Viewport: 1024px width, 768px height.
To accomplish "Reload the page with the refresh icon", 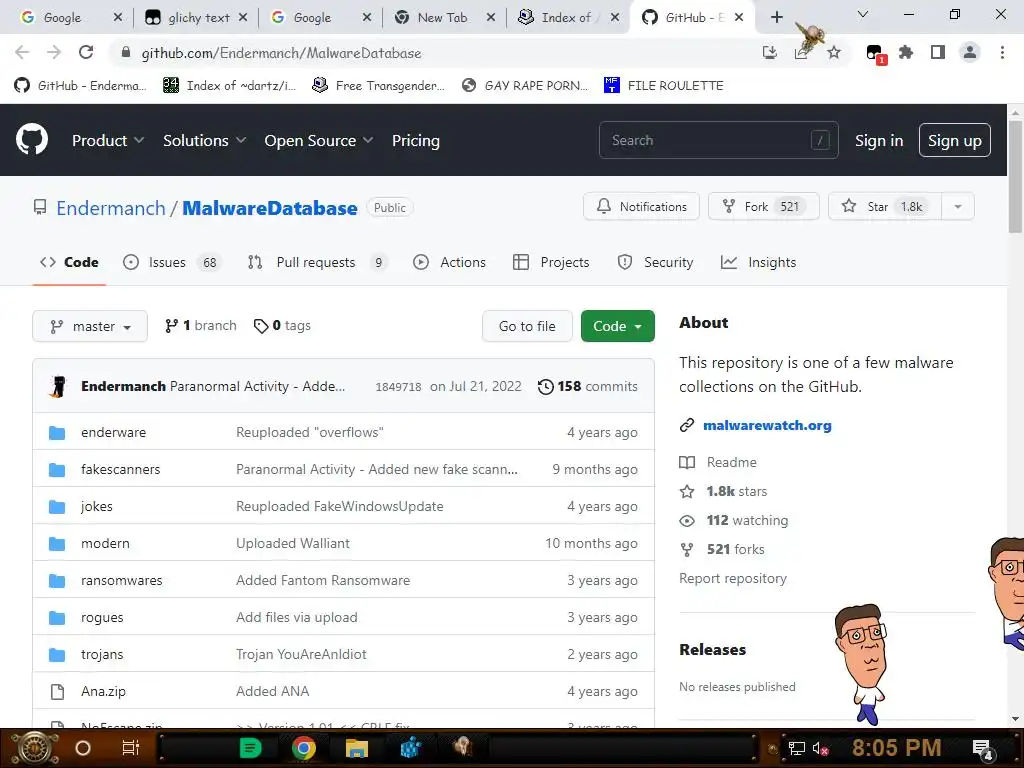I will (x=86, y=53).
